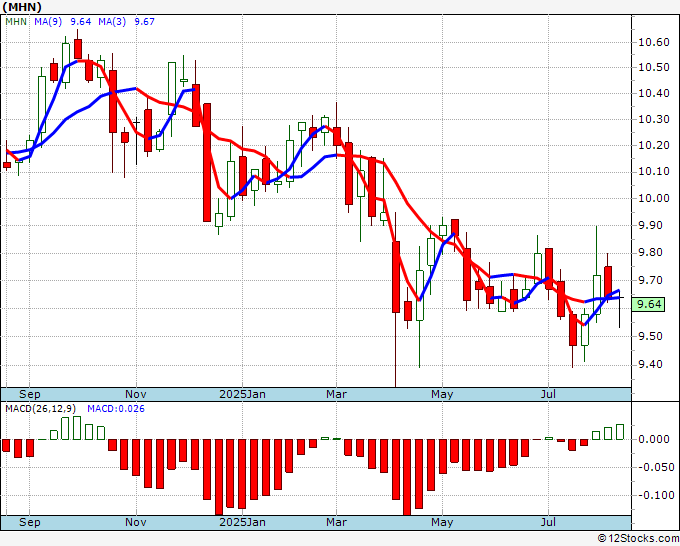Screen dimensions: 680x546
Task: Open the 12Stocks.com copyright link
Action: tap(638, 539)
